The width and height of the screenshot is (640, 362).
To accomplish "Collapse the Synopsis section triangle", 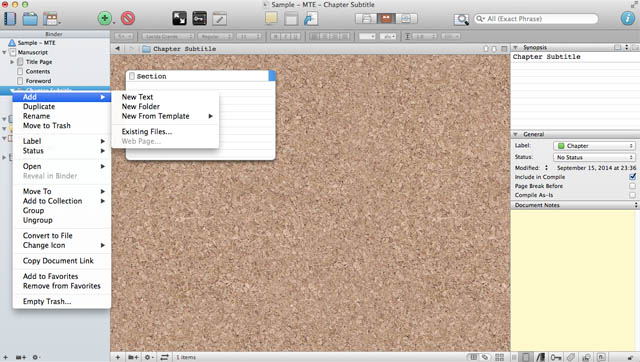I will [515, 47].
